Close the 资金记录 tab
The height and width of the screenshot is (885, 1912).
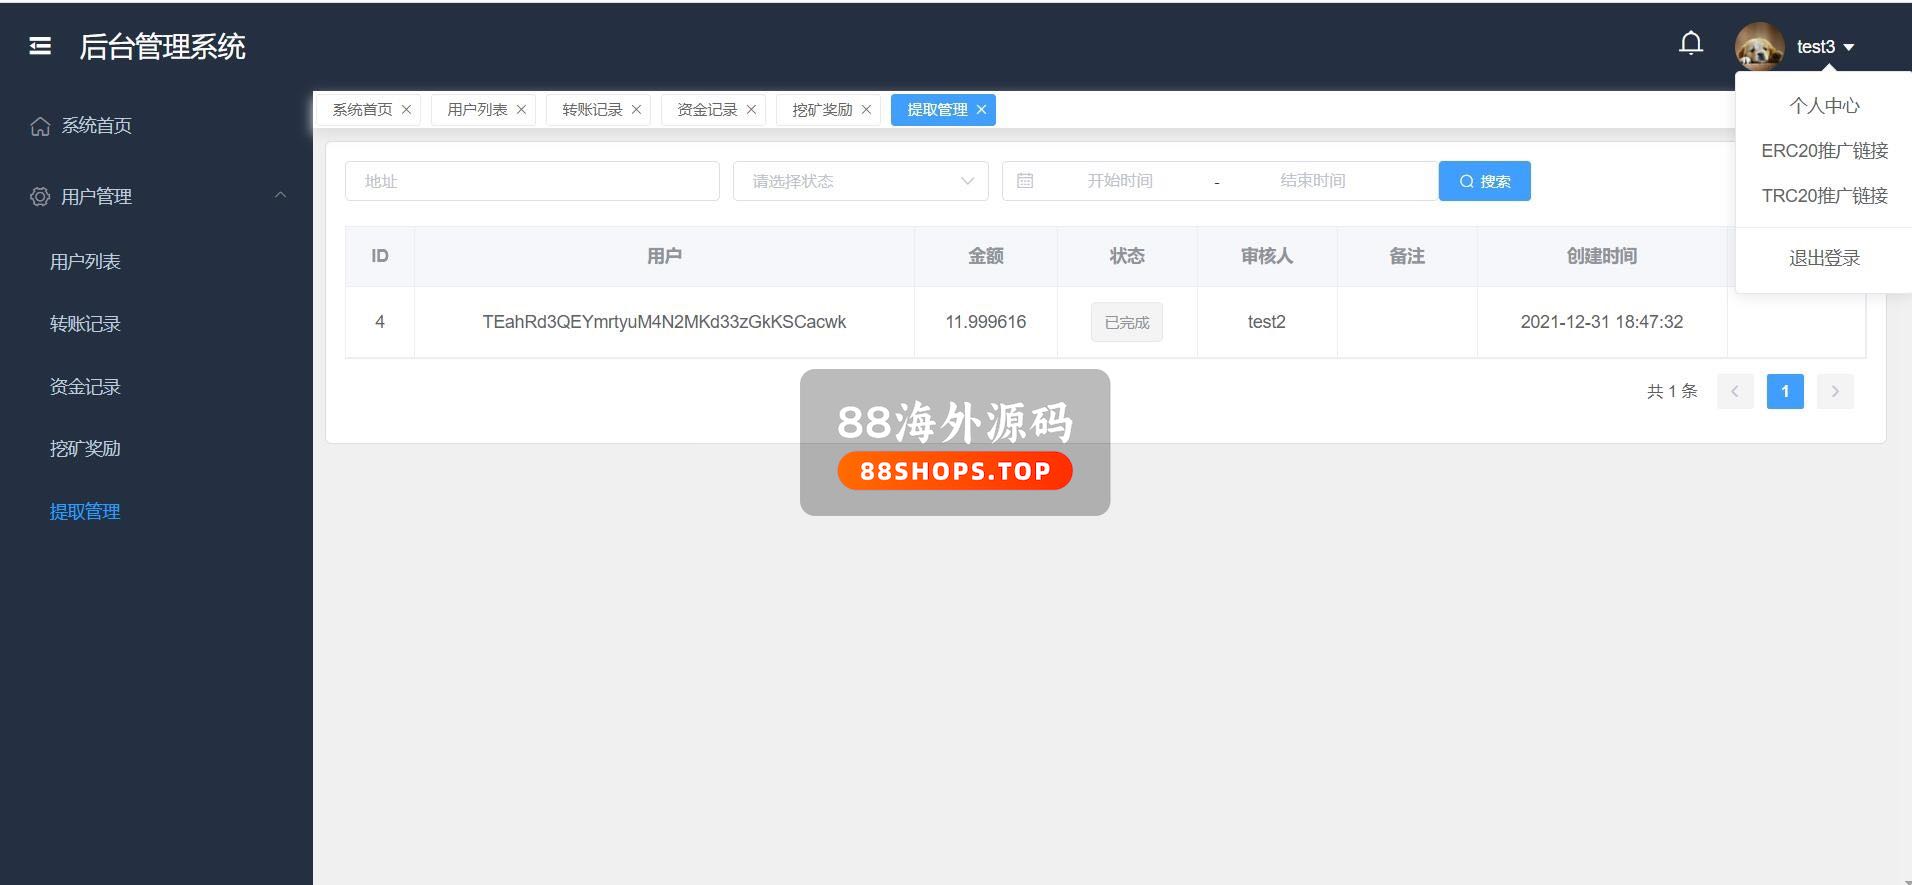point(751,110)
